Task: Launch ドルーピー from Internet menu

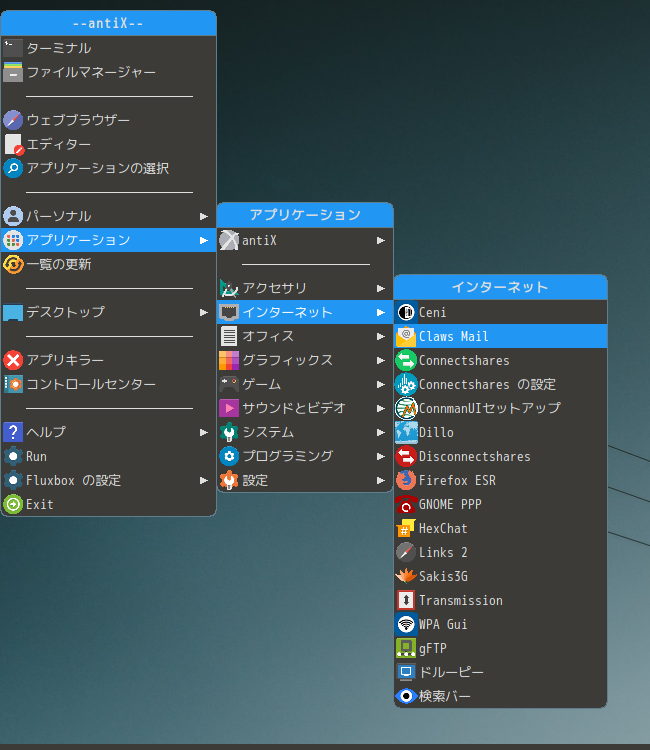Action: point(500,672)
